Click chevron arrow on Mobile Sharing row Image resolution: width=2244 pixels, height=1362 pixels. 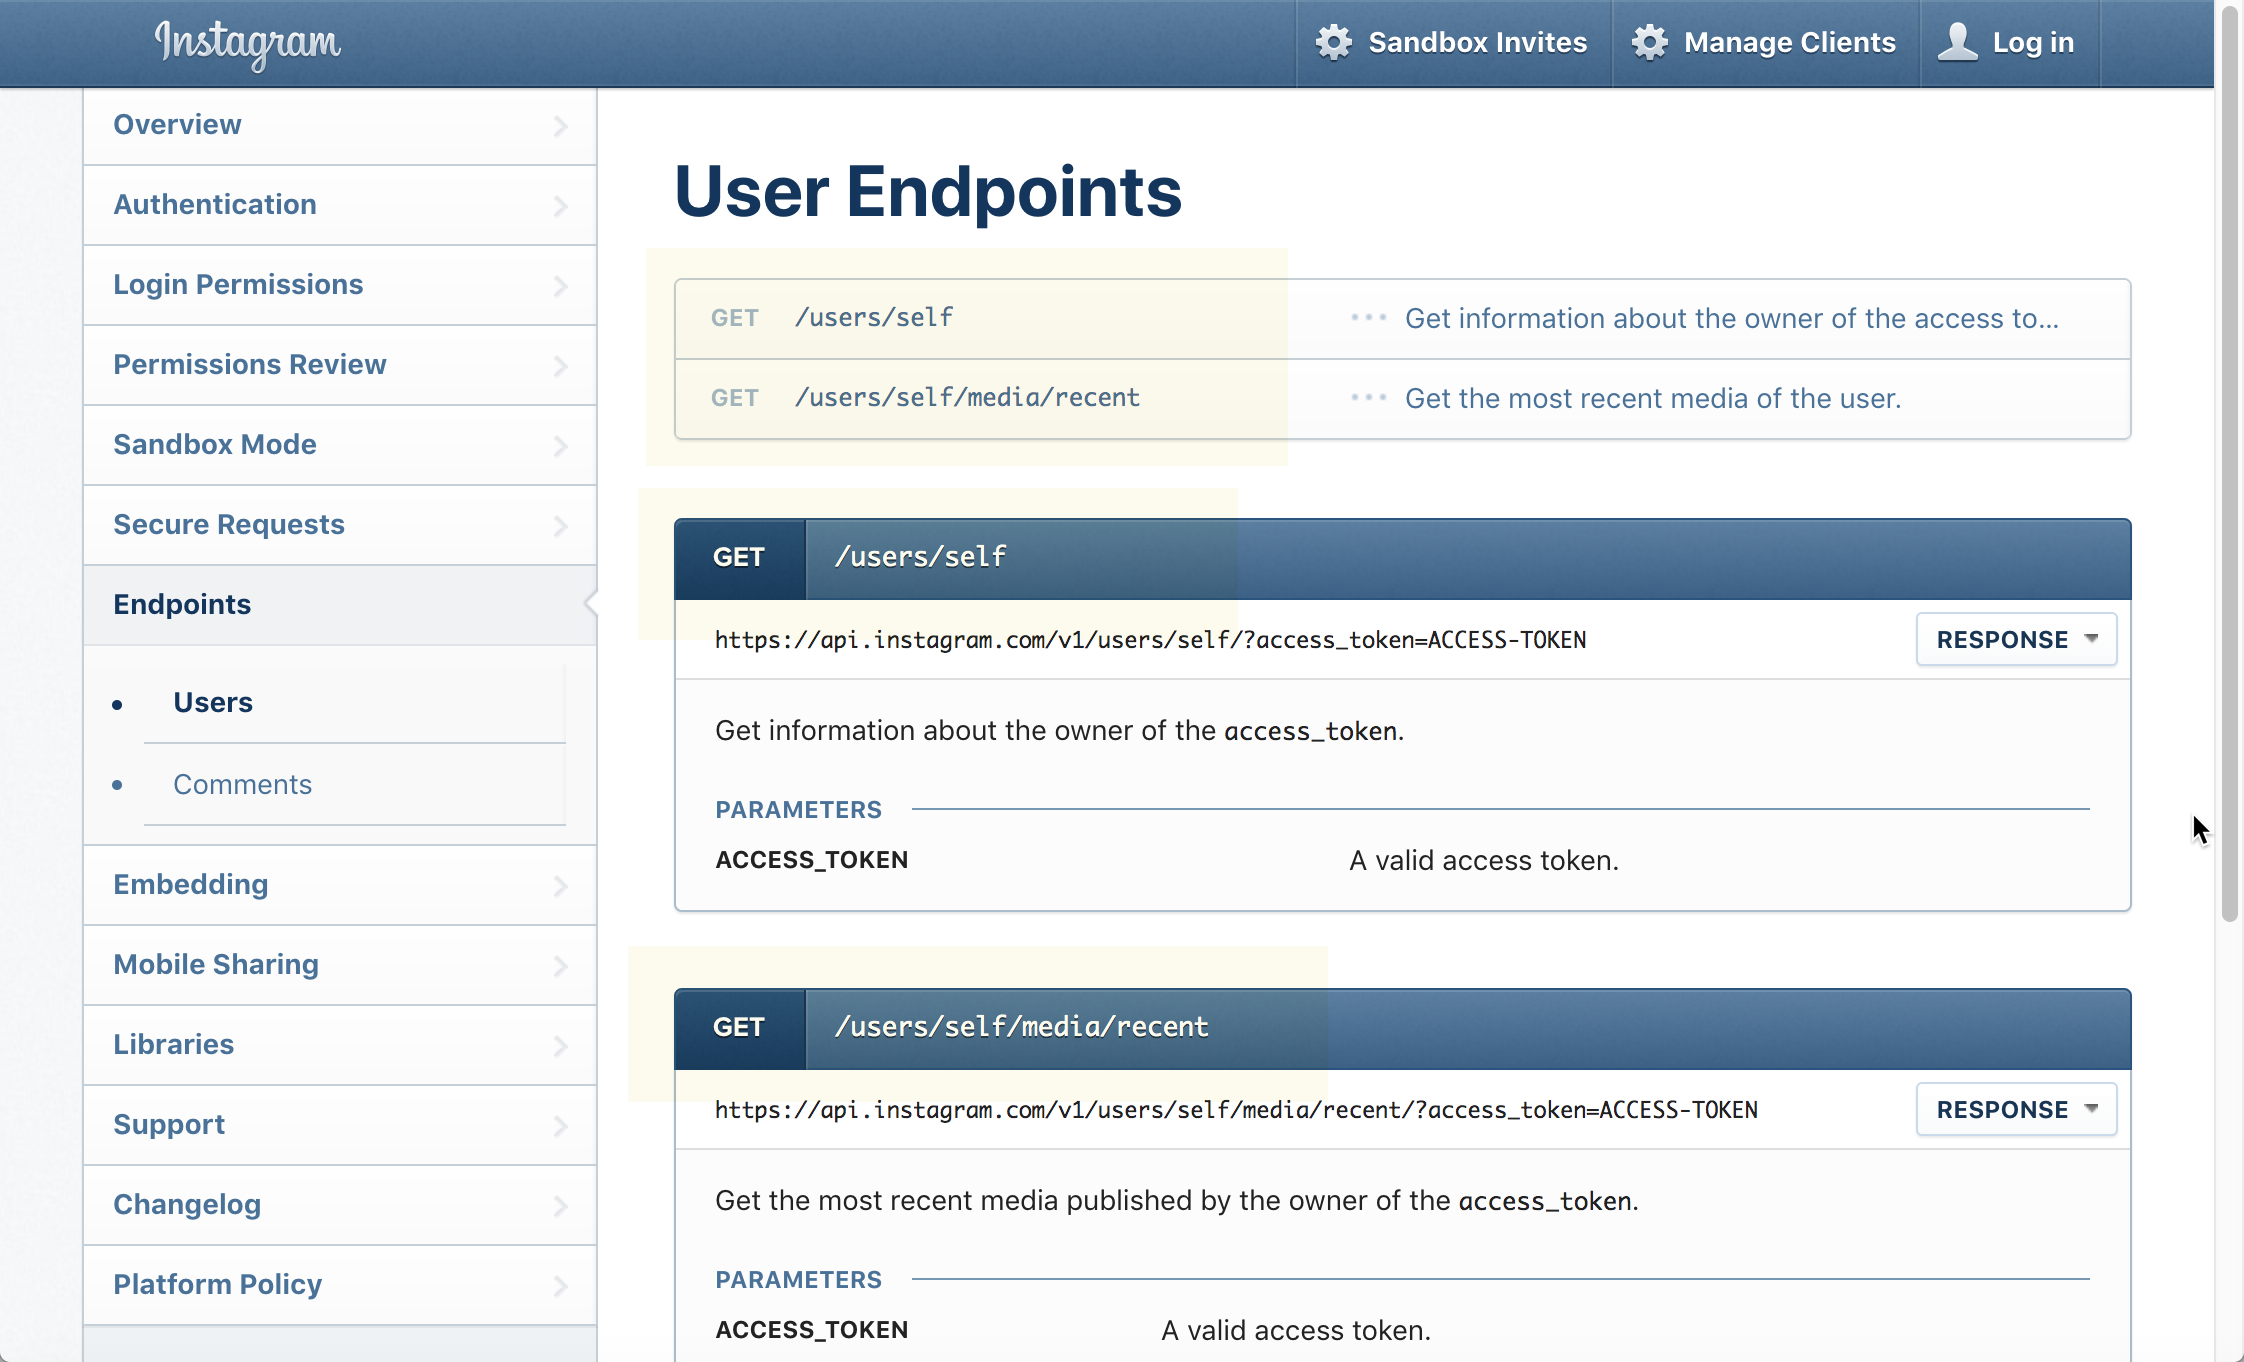(560, 966)
